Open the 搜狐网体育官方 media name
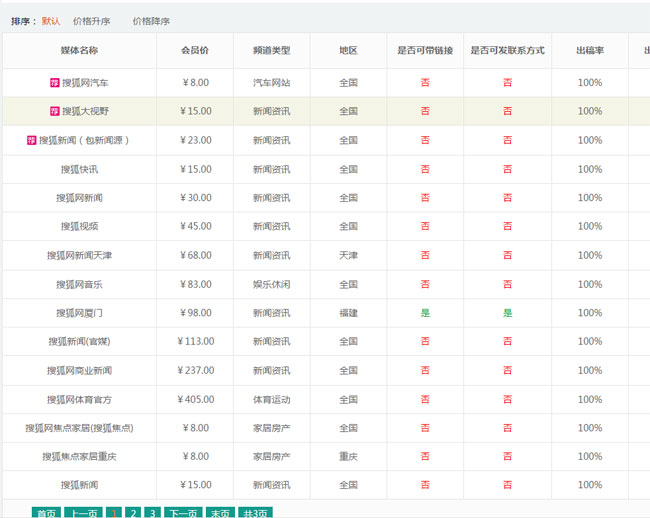 coord(79,400)
